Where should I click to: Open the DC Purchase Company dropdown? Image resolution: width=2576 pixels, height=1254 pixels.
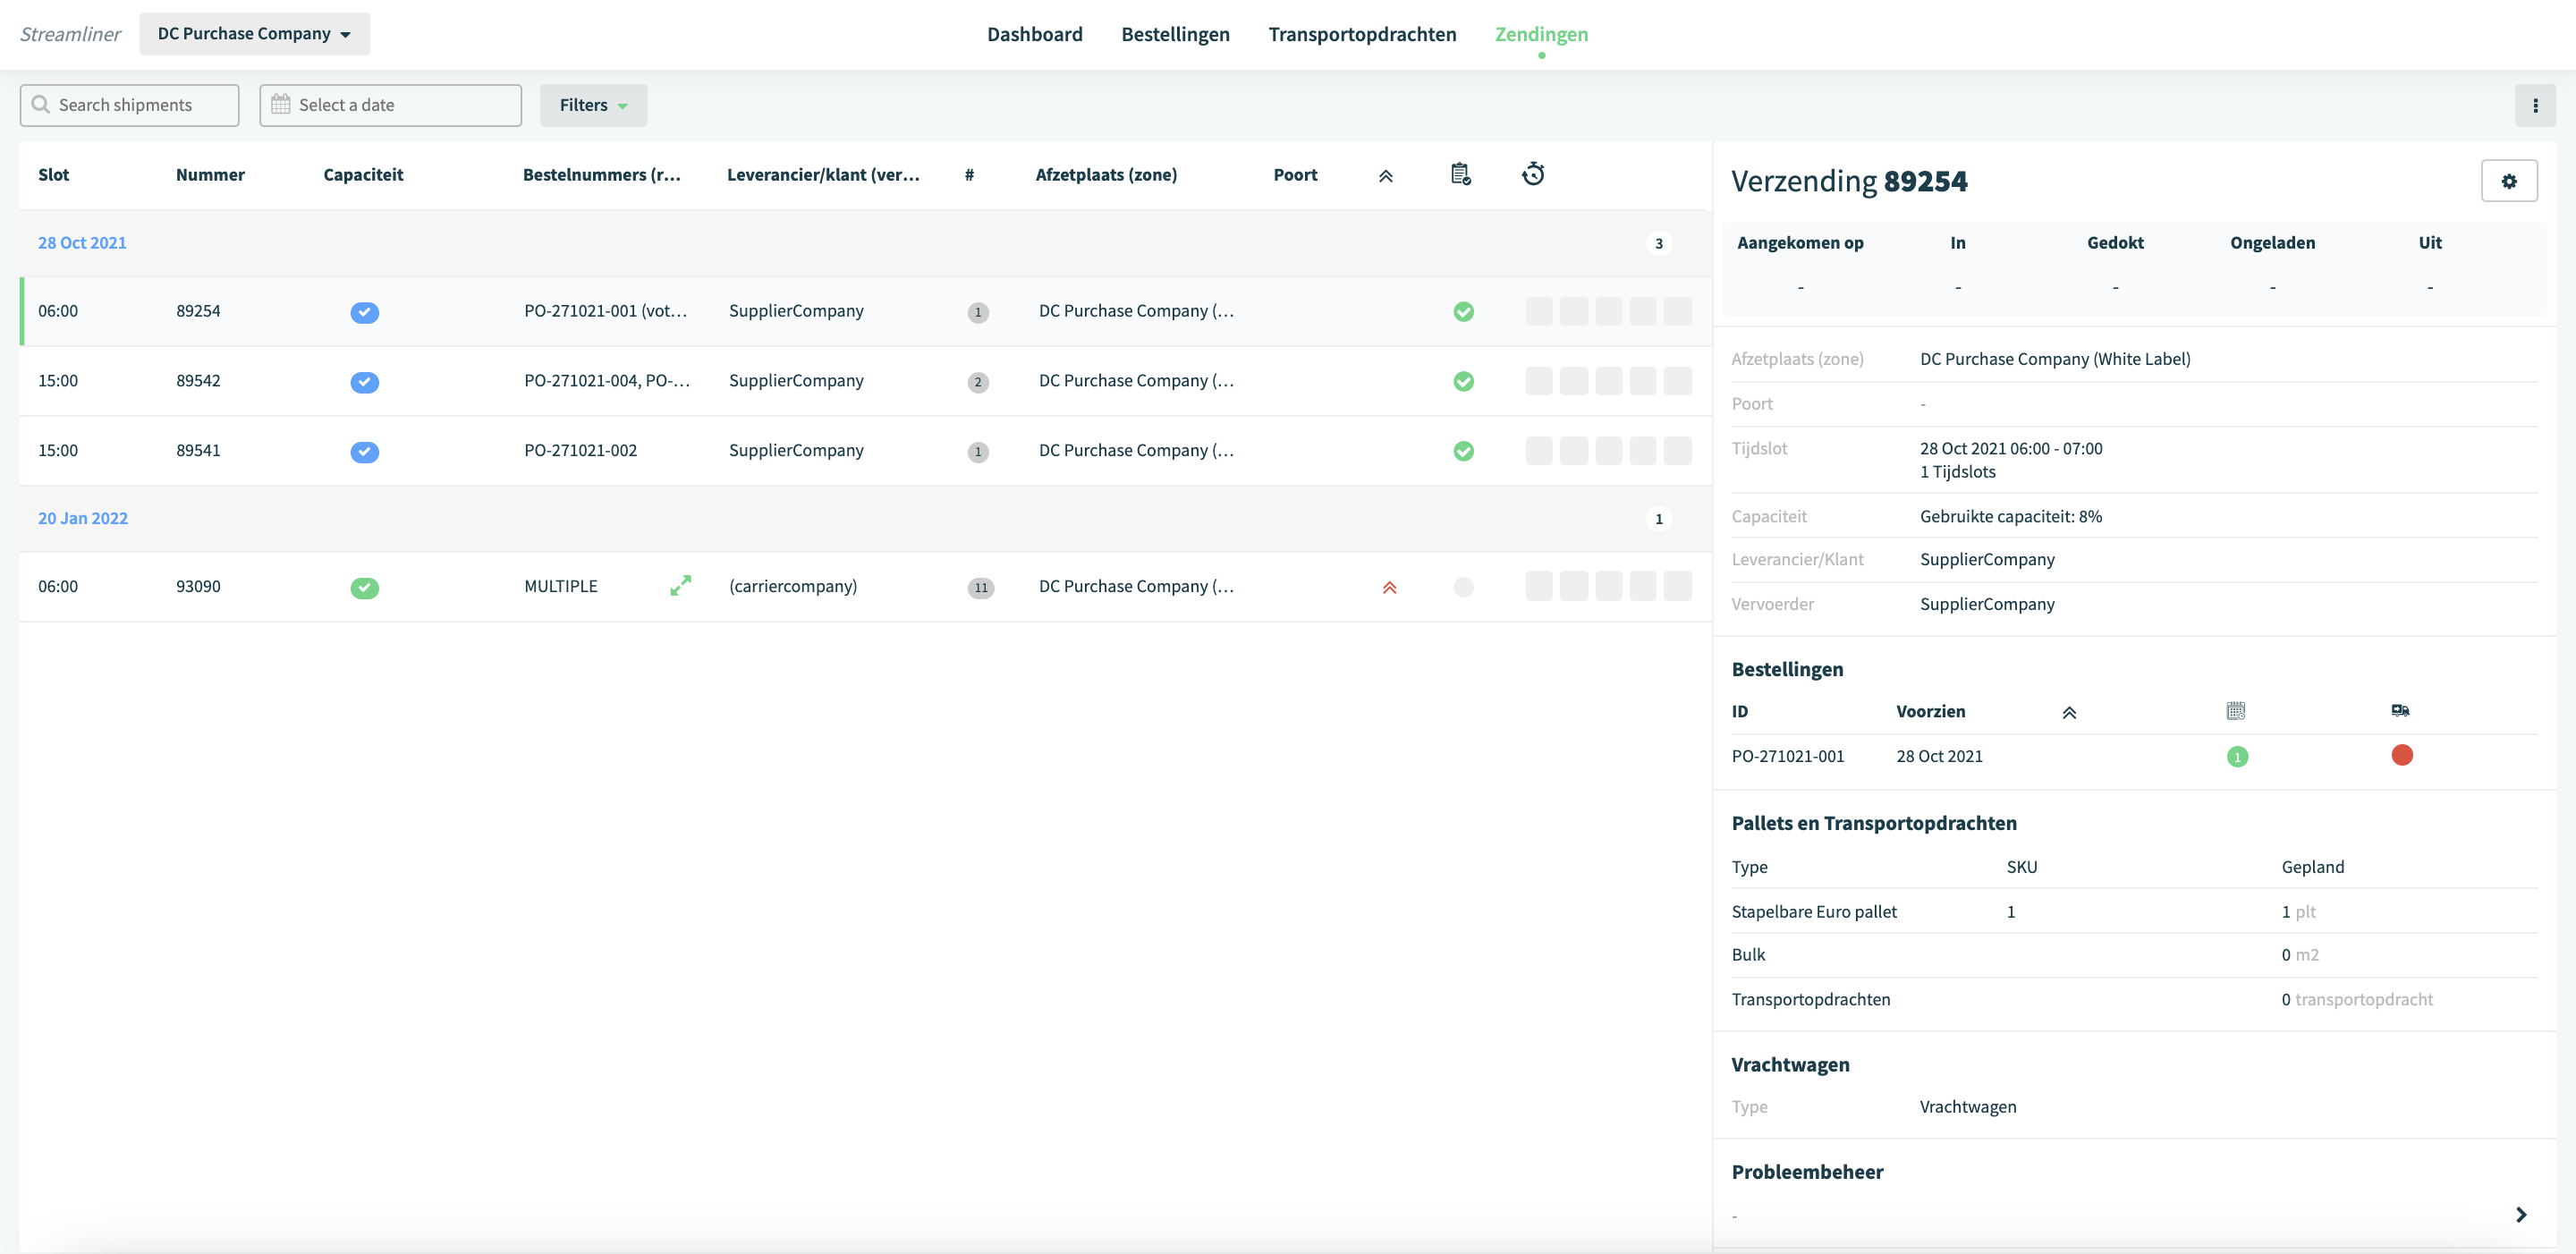coord(254,34)
